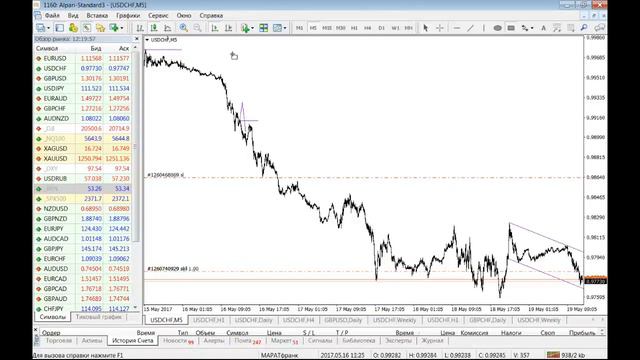Click the chart shift icon
The image size is (640, 360).
coord(229,28)
